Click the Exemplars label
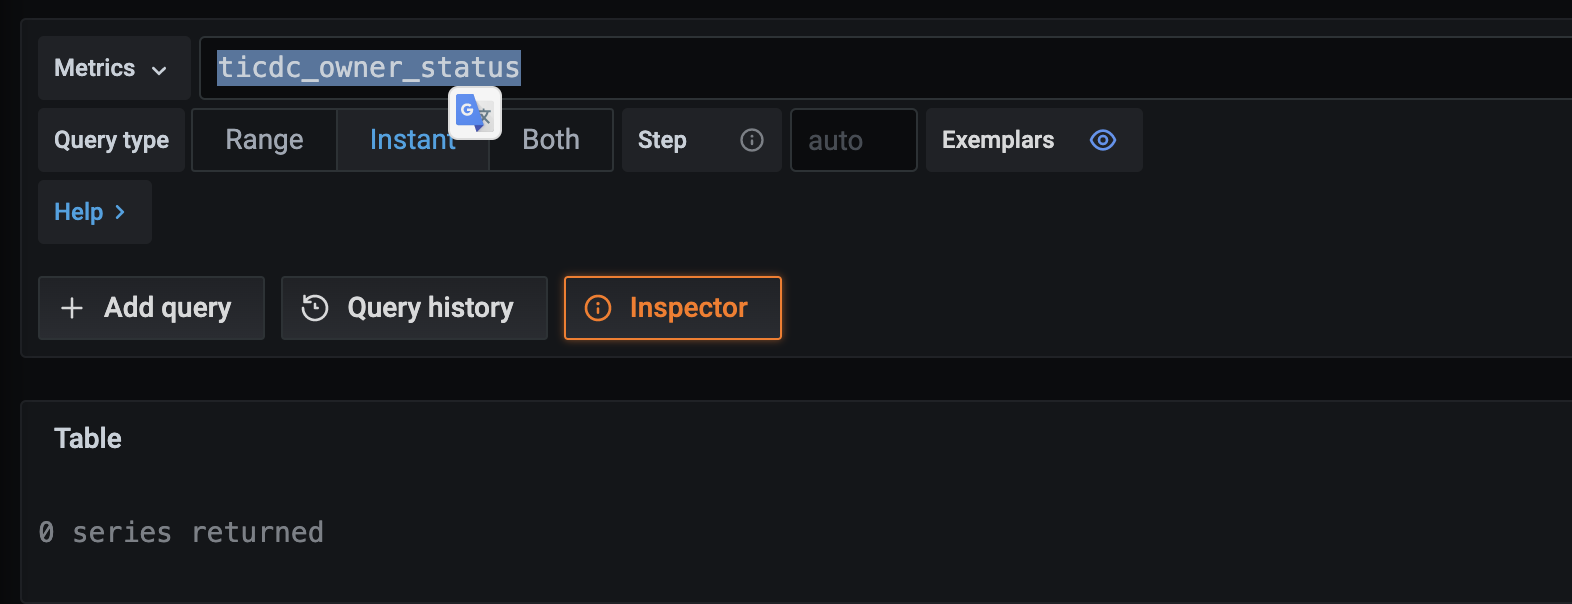 point(997,140)
